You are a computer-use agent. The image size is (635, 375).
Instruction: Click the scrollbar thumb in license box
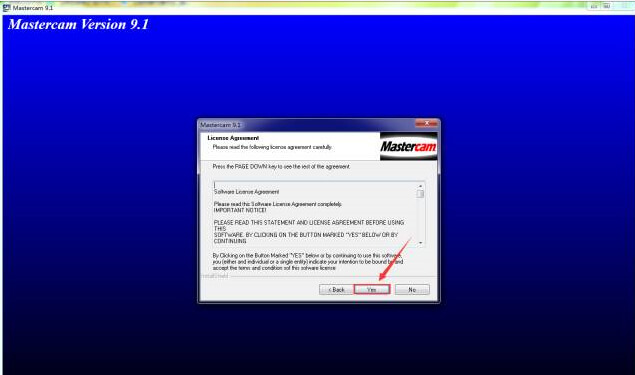420,194
